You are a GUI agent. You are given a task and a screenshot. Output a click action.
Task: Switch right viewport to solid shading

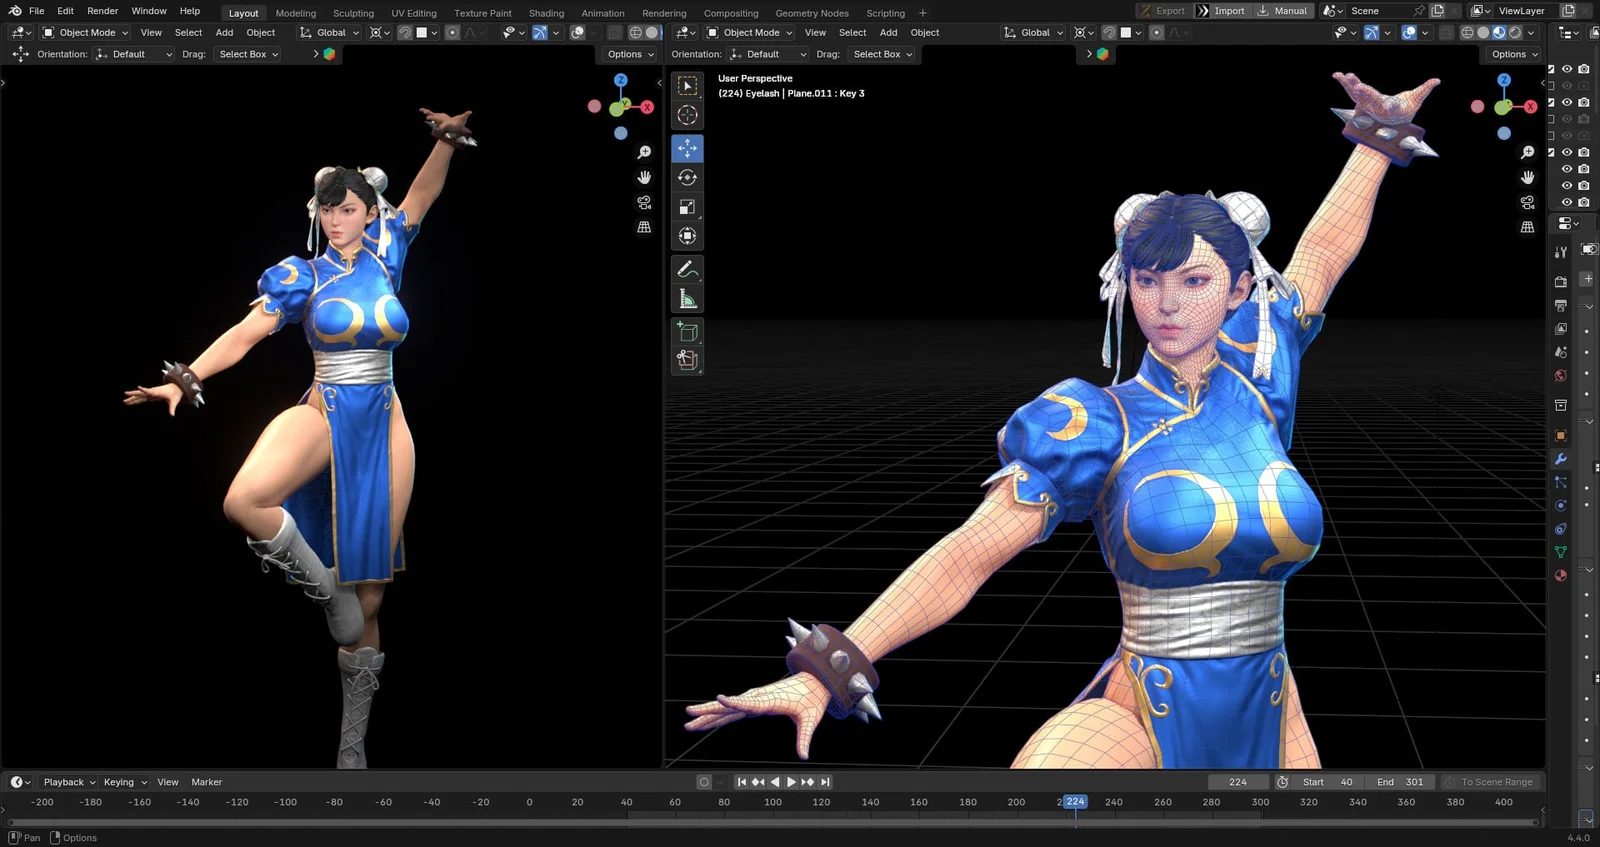coord(1483,32)
